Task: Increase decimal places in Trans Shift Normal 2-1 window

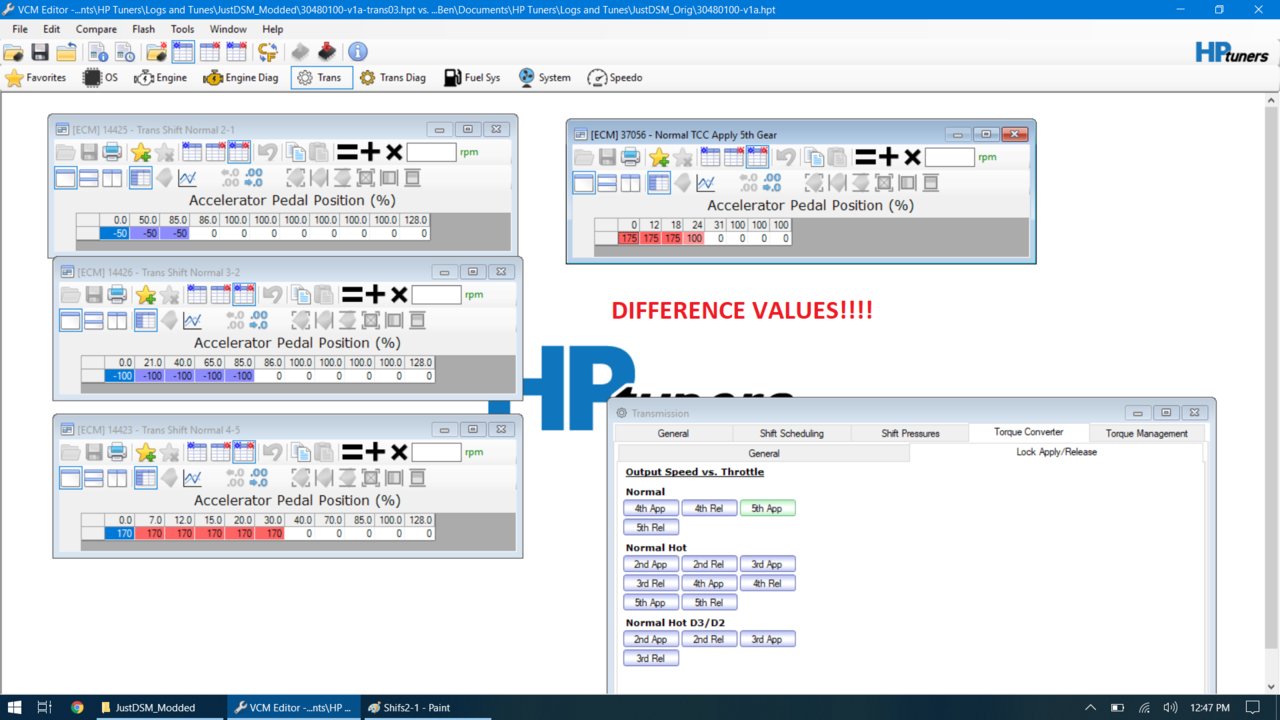Action: pos(254,177)
